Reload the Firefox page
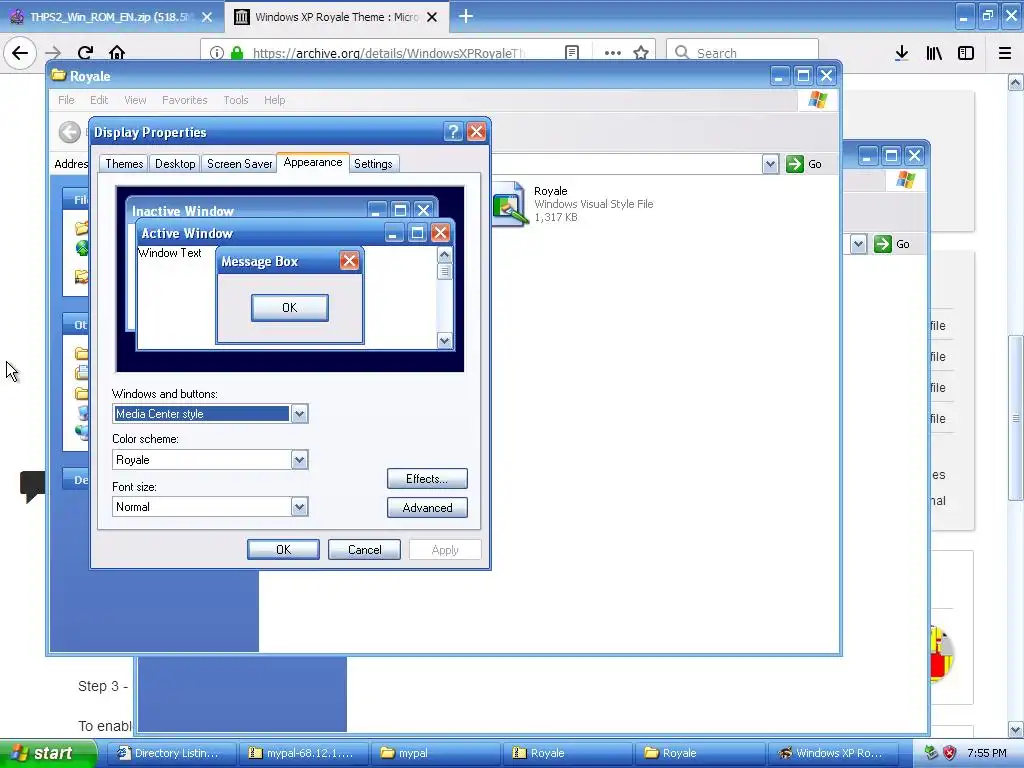Image resolution: width=1024 pixels, height=768 pixels. pyautogui.click(x=85, y=53)
